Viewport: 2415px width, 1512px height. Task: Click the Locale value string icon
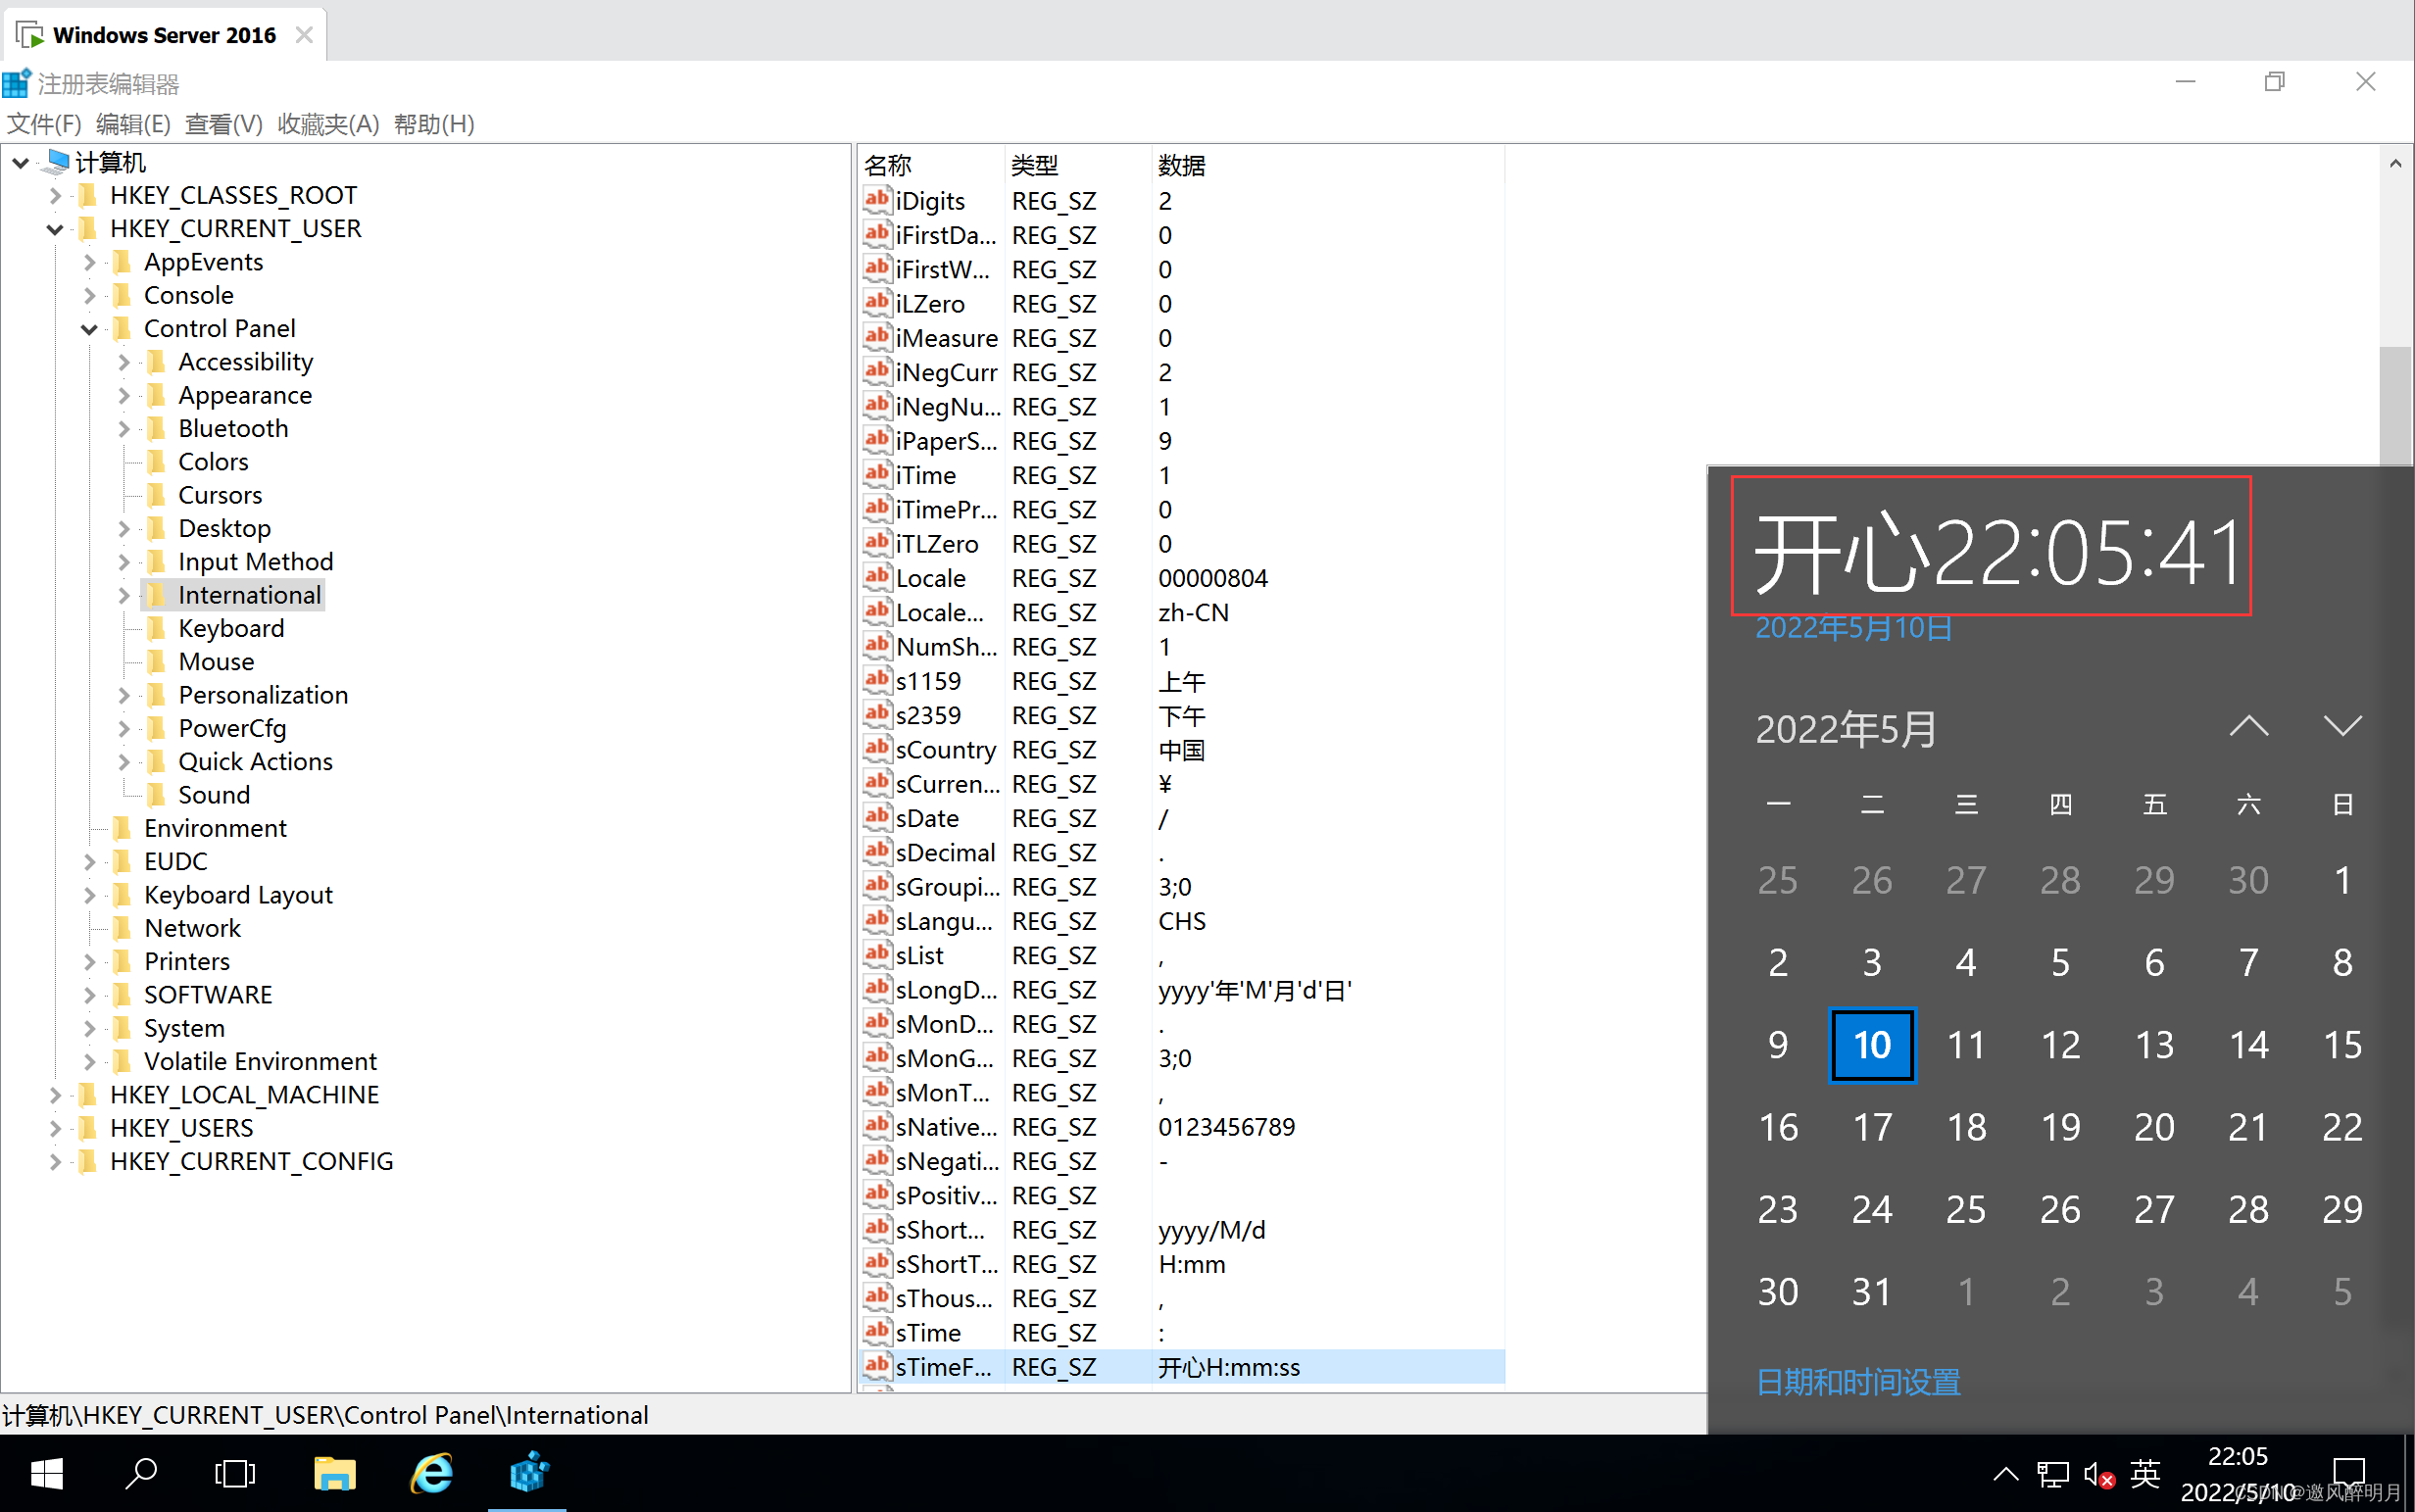click(877, 577)
